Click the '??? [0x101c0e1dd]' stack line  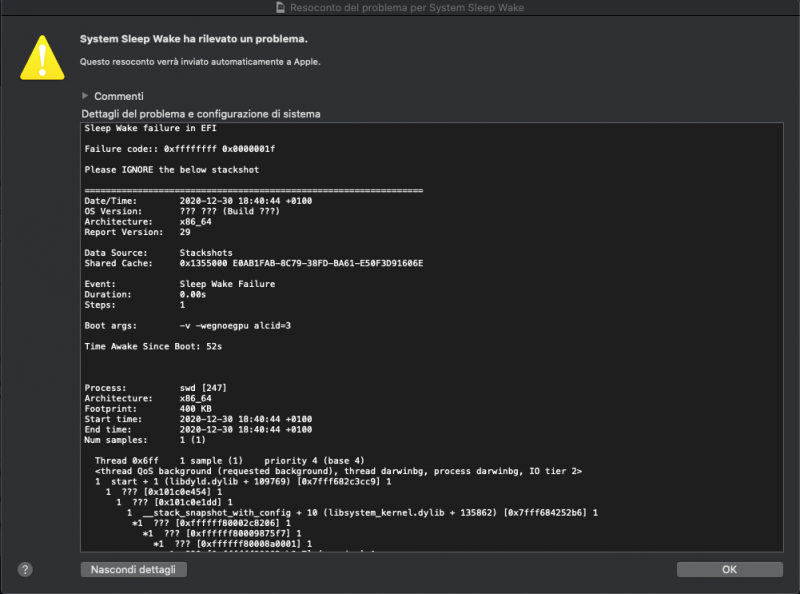[x=174, y=503]
